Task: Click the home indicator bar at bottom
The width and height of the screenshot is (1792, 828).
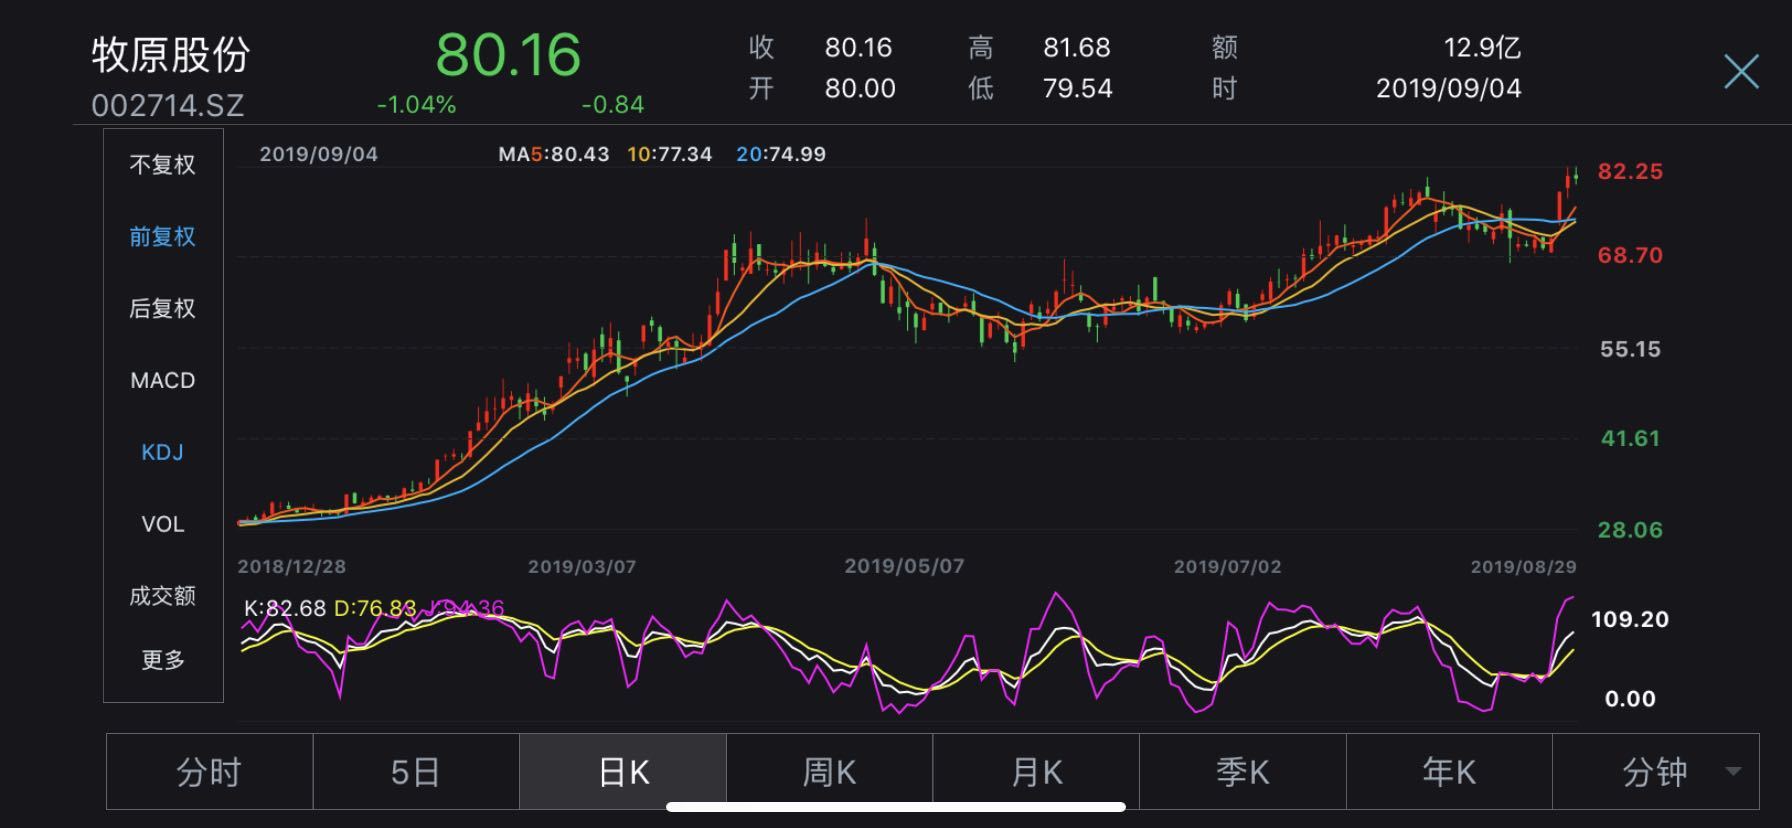Action: pyautogui.click(x=896, y=807)
